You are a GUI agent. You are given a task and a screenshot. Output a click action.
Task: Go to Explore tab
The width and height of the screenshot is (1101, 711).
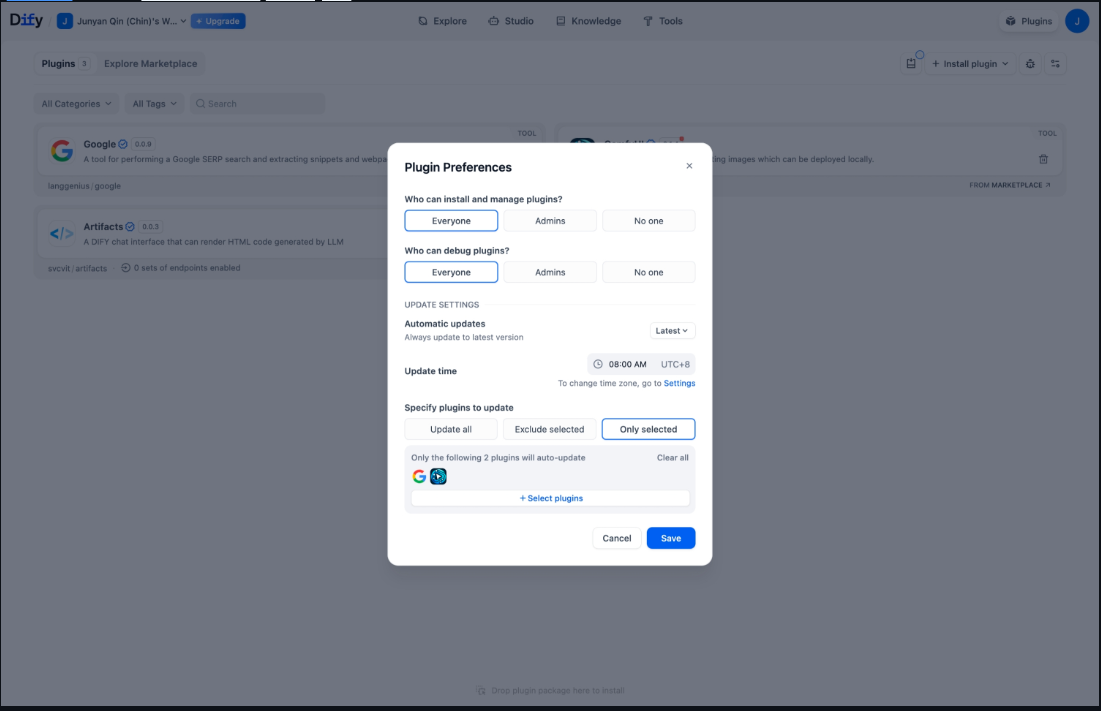442,21
